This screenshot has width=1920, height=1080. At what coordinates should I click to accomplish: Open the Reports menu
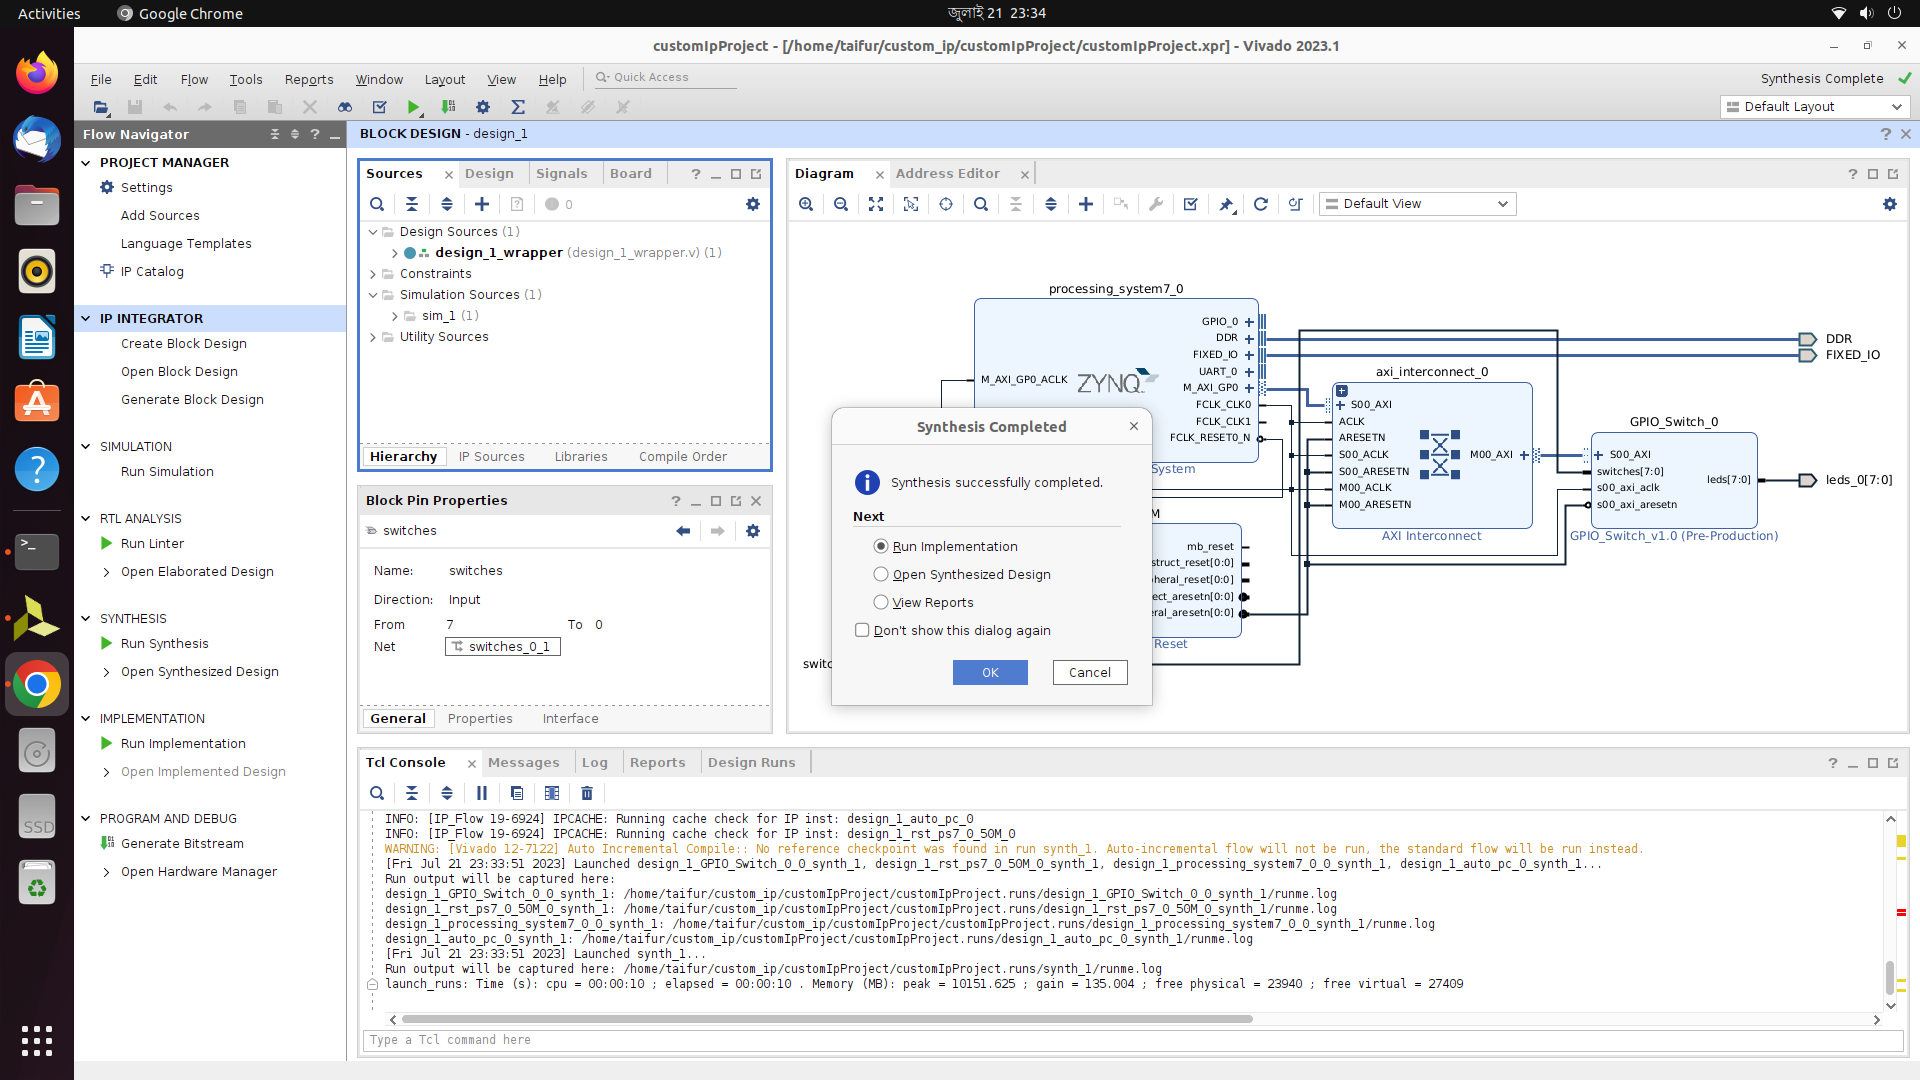pyautogui.click(x=308, y=80)
